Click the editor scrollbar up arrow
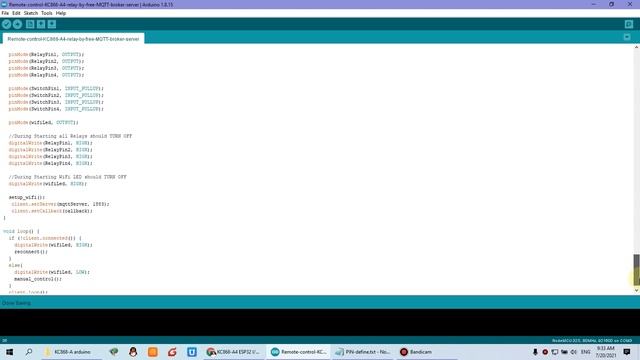640x360 pixels. coord(636,47)
